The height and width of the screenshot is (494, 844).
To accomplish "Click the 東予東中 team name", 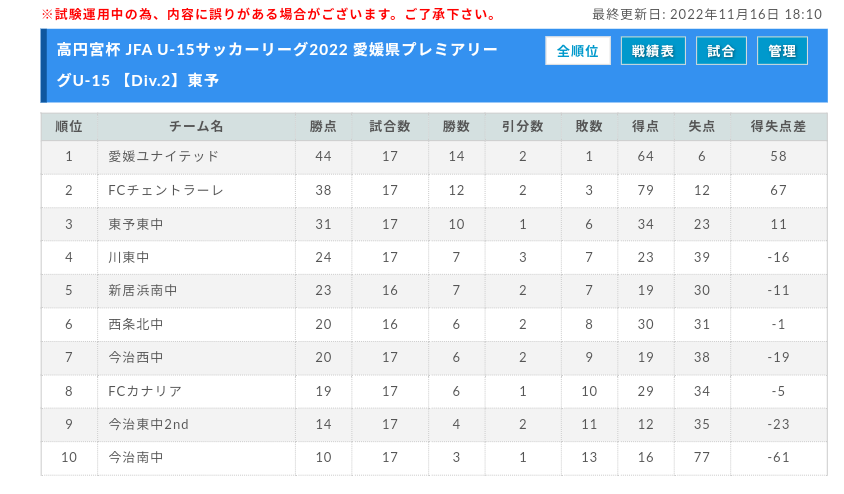I will pyautogui.click(x=135, y=224).
